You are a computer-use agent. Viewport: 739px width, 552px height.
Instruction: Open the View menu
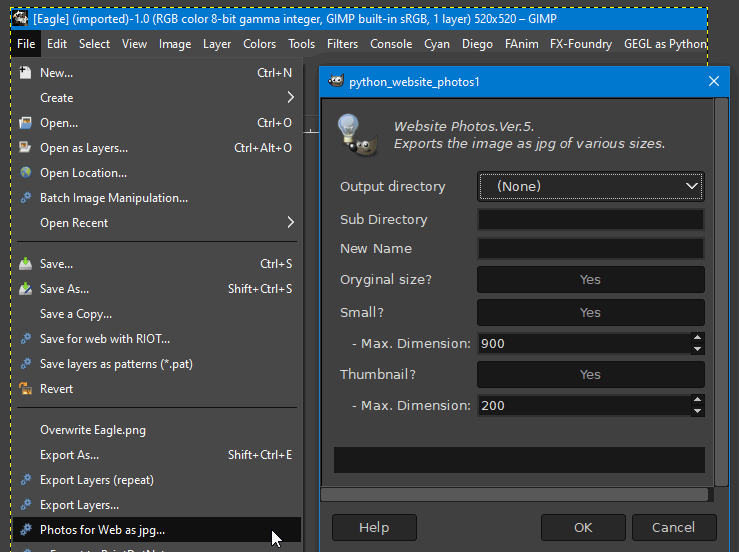pyautogui.click(x=134, y=44)
